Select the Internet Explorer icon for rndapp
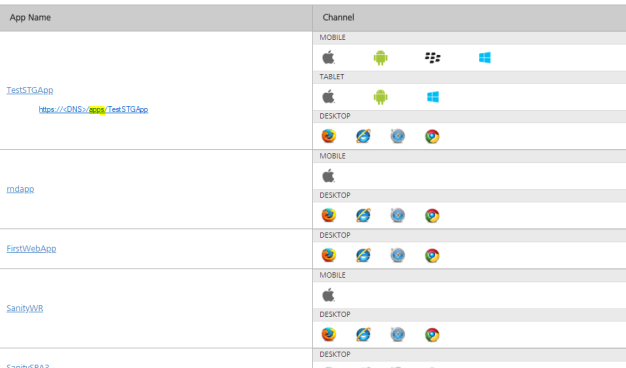Viewport: 626px width, 368px height. [x=363, y=215]
